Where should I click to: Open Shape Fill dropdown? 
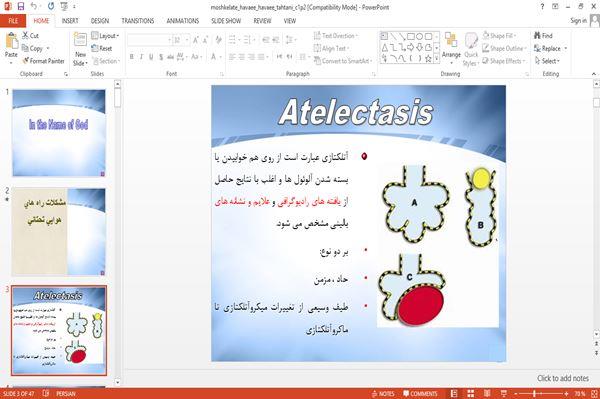[499, 36]
